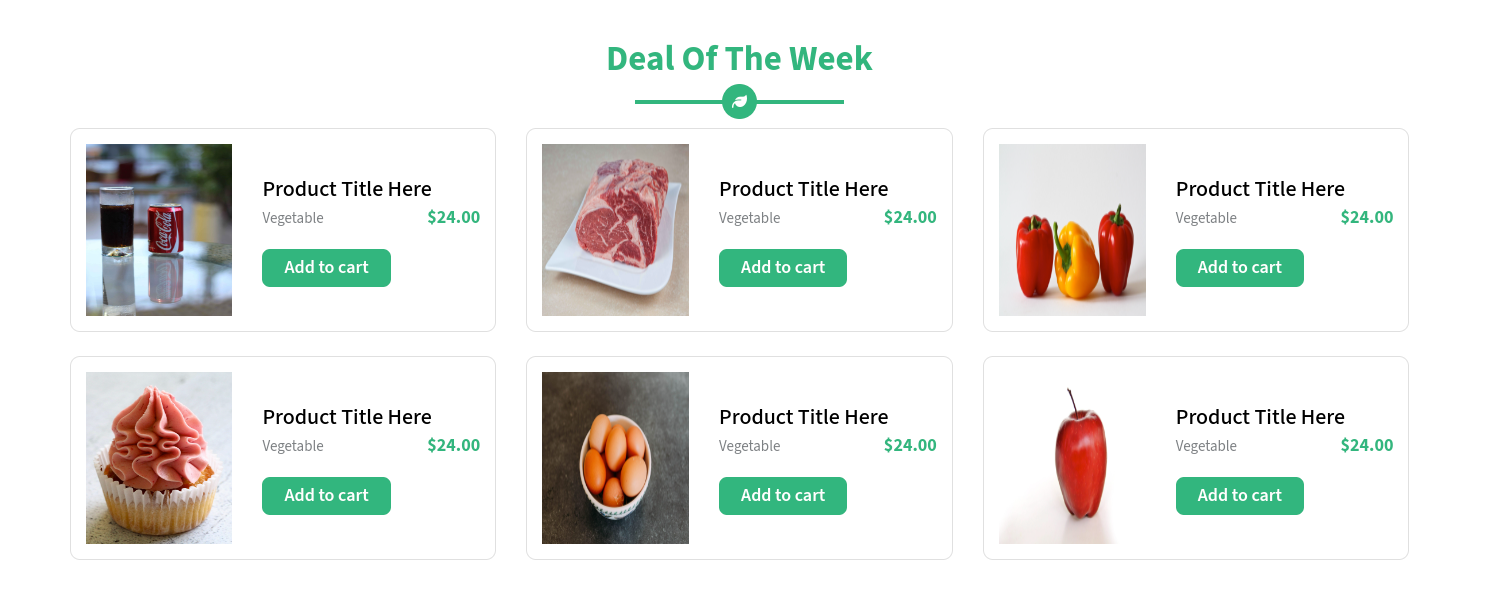Select the Vegetable category under the meat product
1496x603 pixels.
point(749,218)
